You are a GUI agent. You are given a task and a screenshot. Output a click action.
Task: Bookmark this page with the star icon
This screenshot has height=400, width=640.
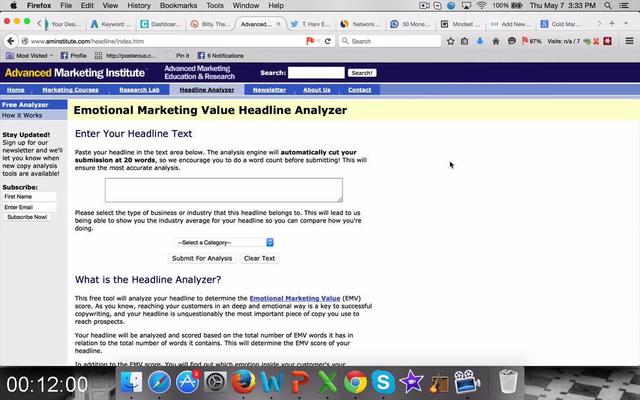click(451, 41)
